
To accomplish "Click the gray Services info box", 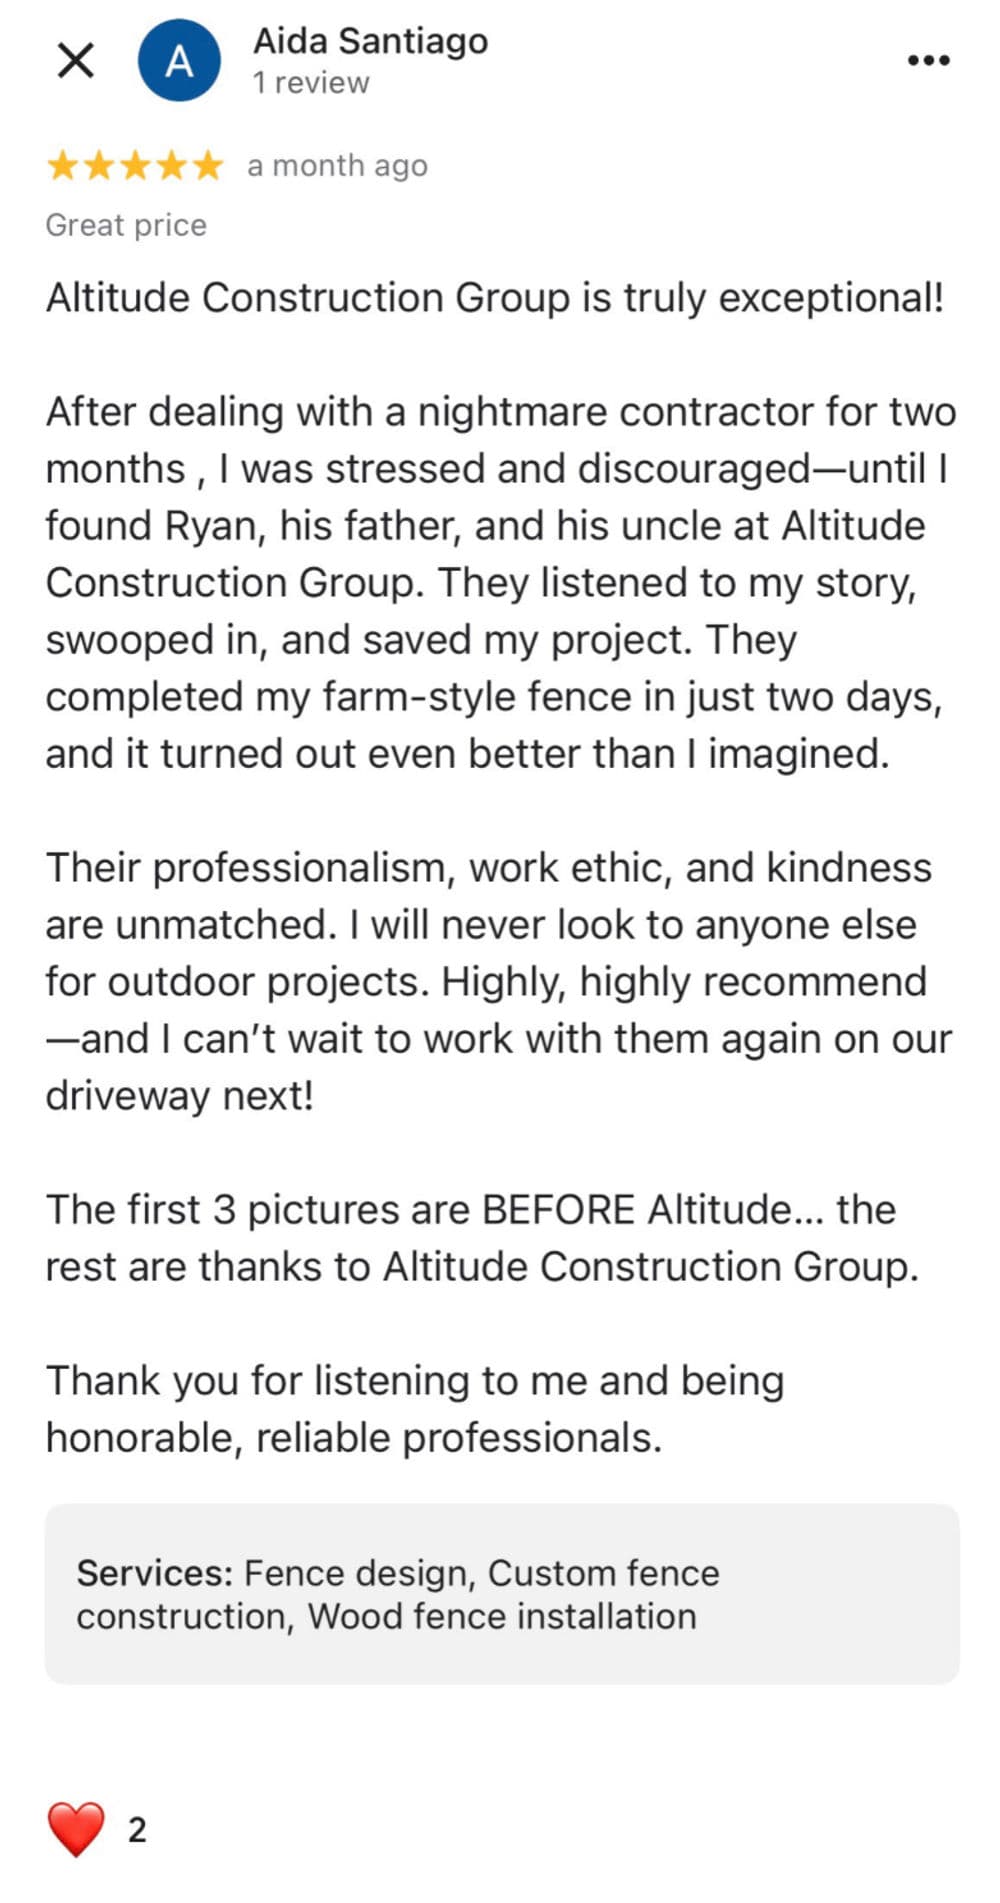I will click(x=502, y=1594).
